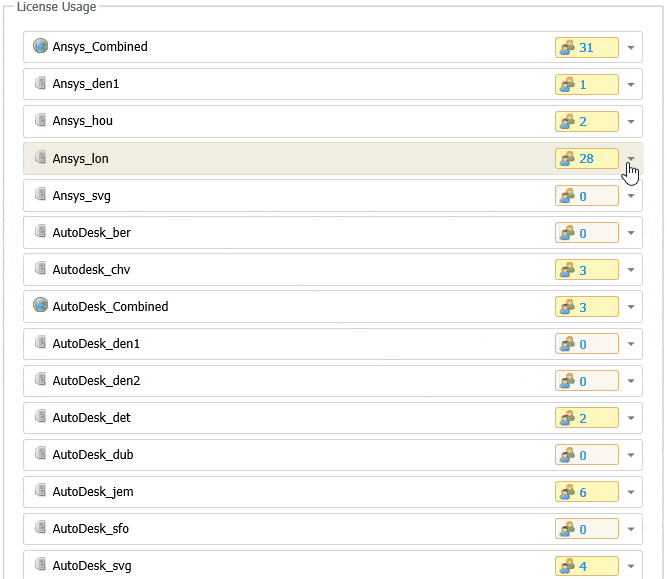The image size is (667, 579).
Task: Open the 1 user badge for Ansys_den1
Action: [587, 84]
